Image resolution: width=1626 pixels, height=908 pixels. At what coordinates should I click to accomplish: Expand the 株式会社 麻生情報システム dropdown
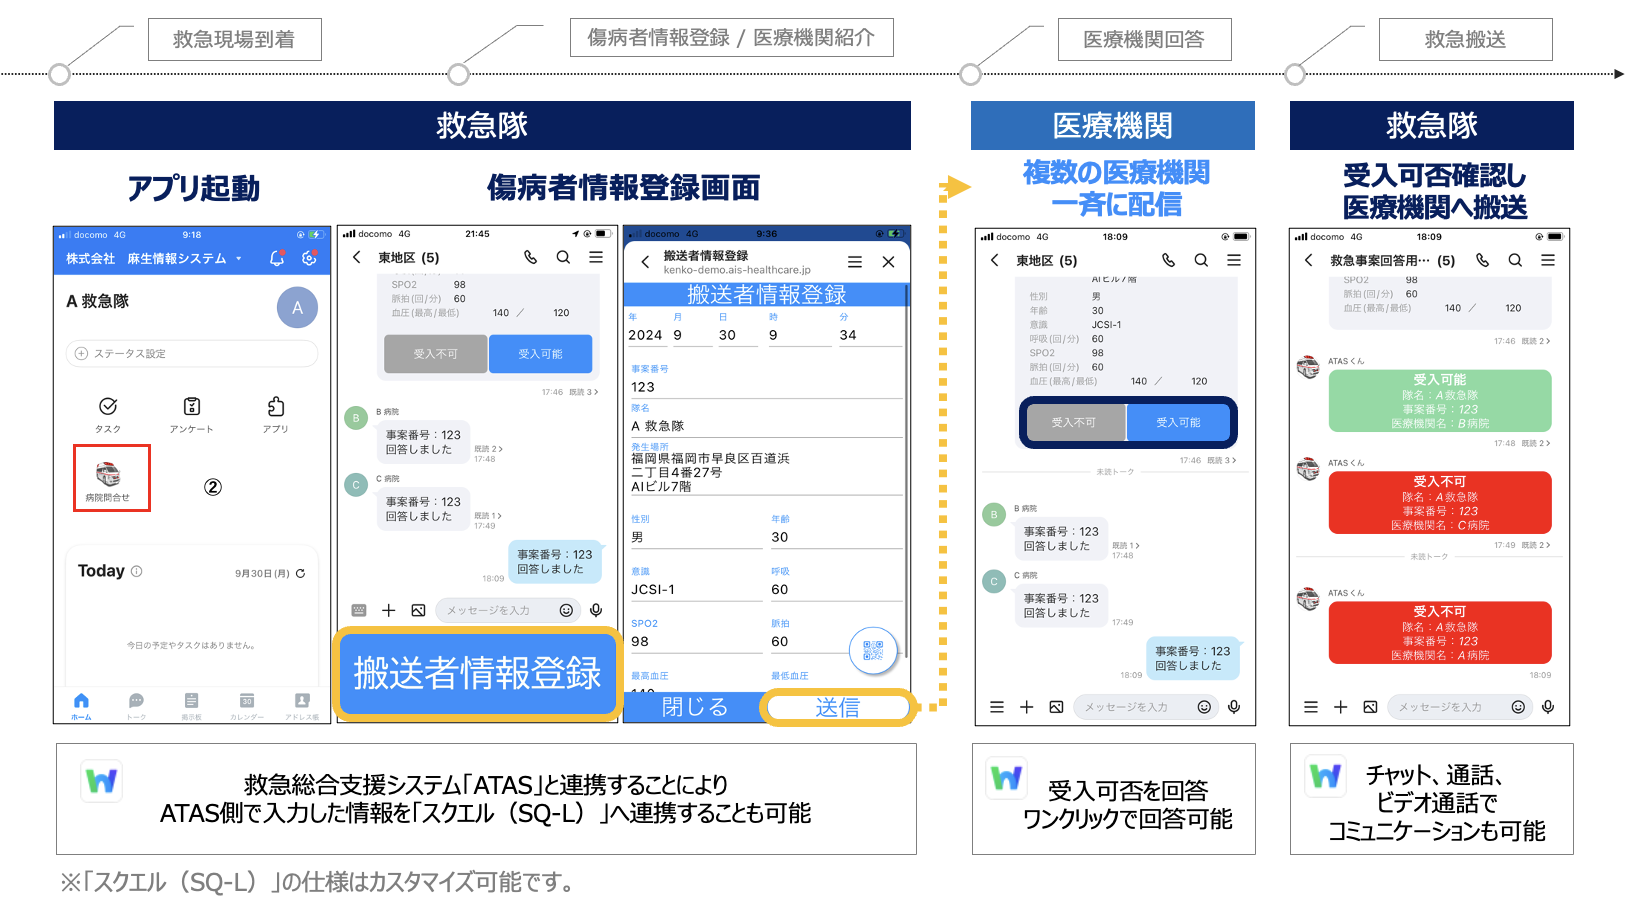tap(239, 259)
